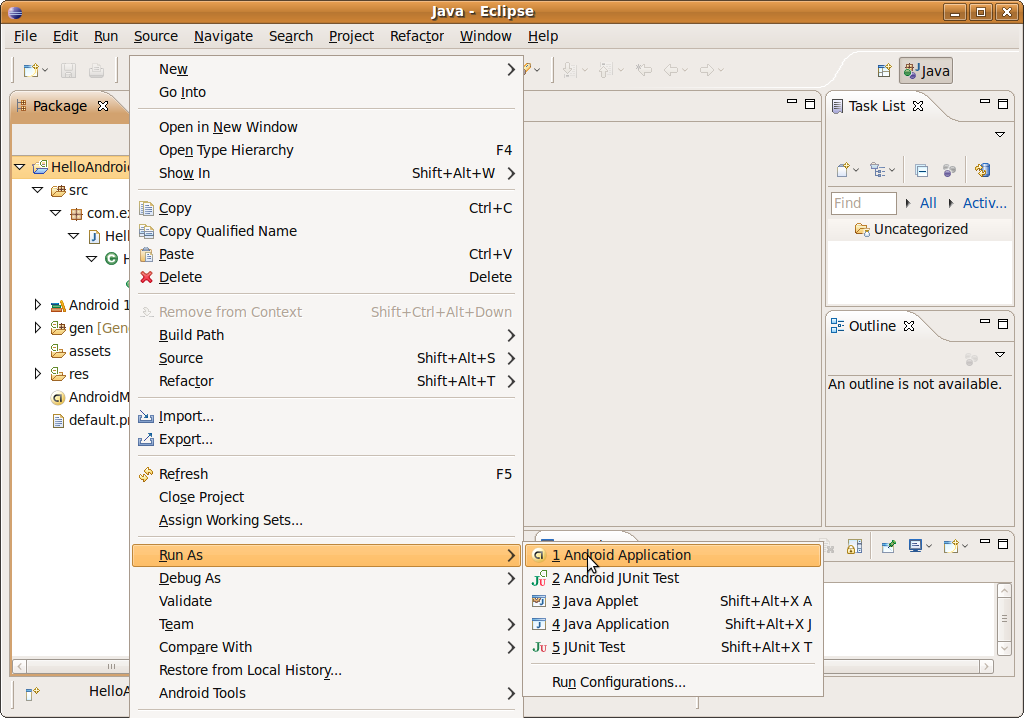This screenshot has height=718, width=1024.
Task: Choose 2 Android JUnit Test
Action: point(673,578)
